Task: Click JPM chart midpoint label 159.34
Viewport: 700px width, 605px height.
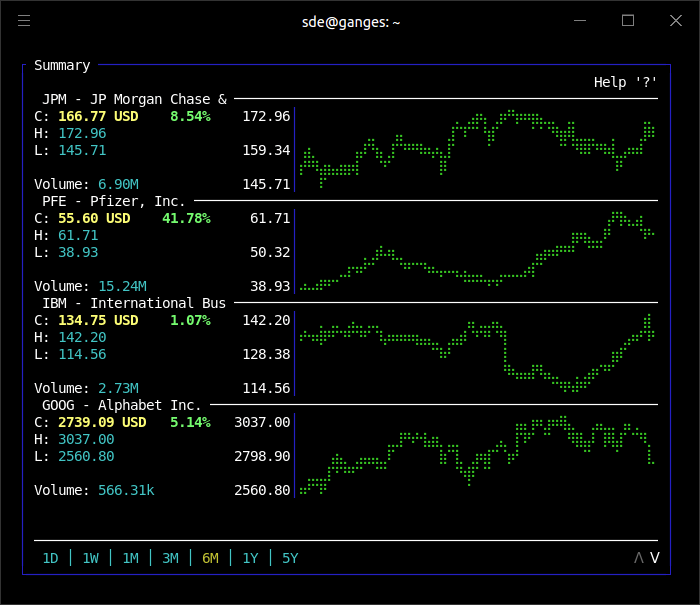Action: [x=266, y=150]
